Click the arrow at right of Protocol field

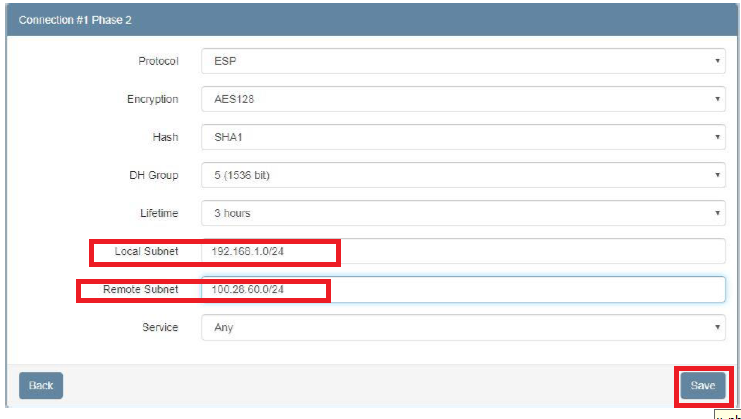click(717, 61)
